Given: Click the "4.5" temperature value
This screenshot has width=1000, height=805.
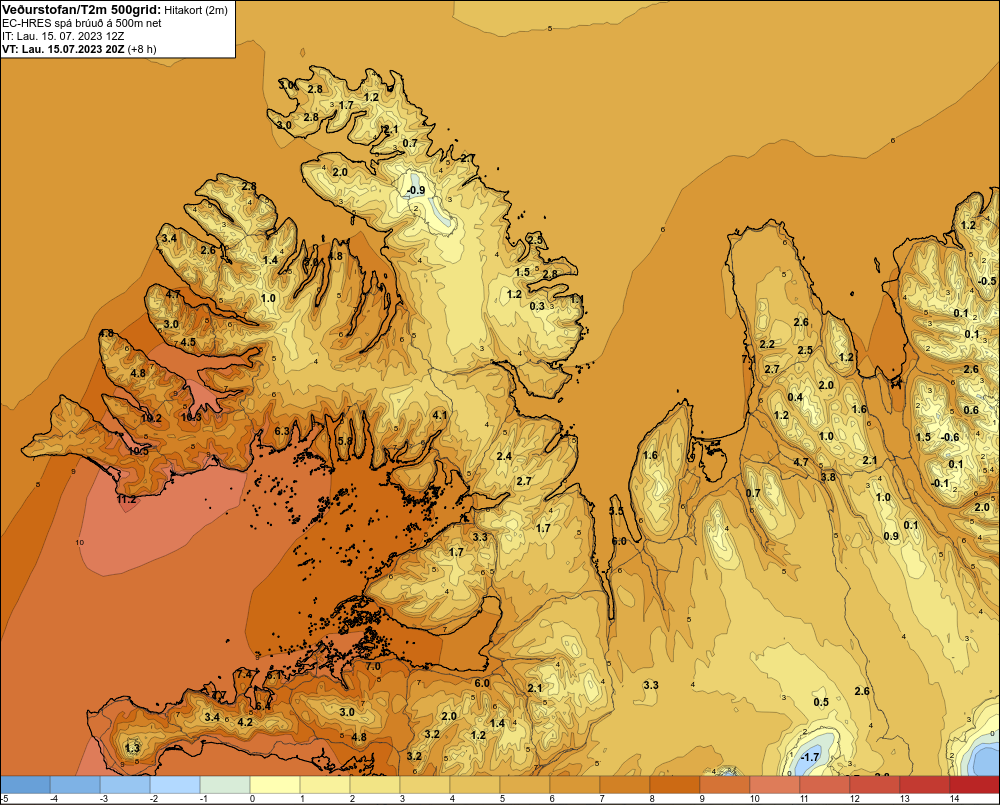Looking at the screenshot, I should pos(188,342).
